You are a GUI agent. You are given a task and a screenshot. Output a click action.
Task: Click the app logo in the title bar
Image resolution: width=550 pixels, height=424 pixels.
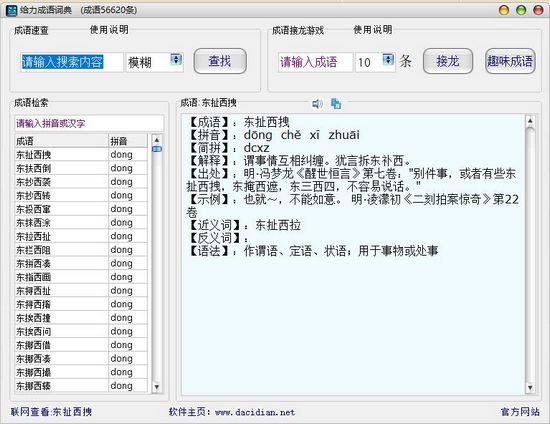point(11,11)
